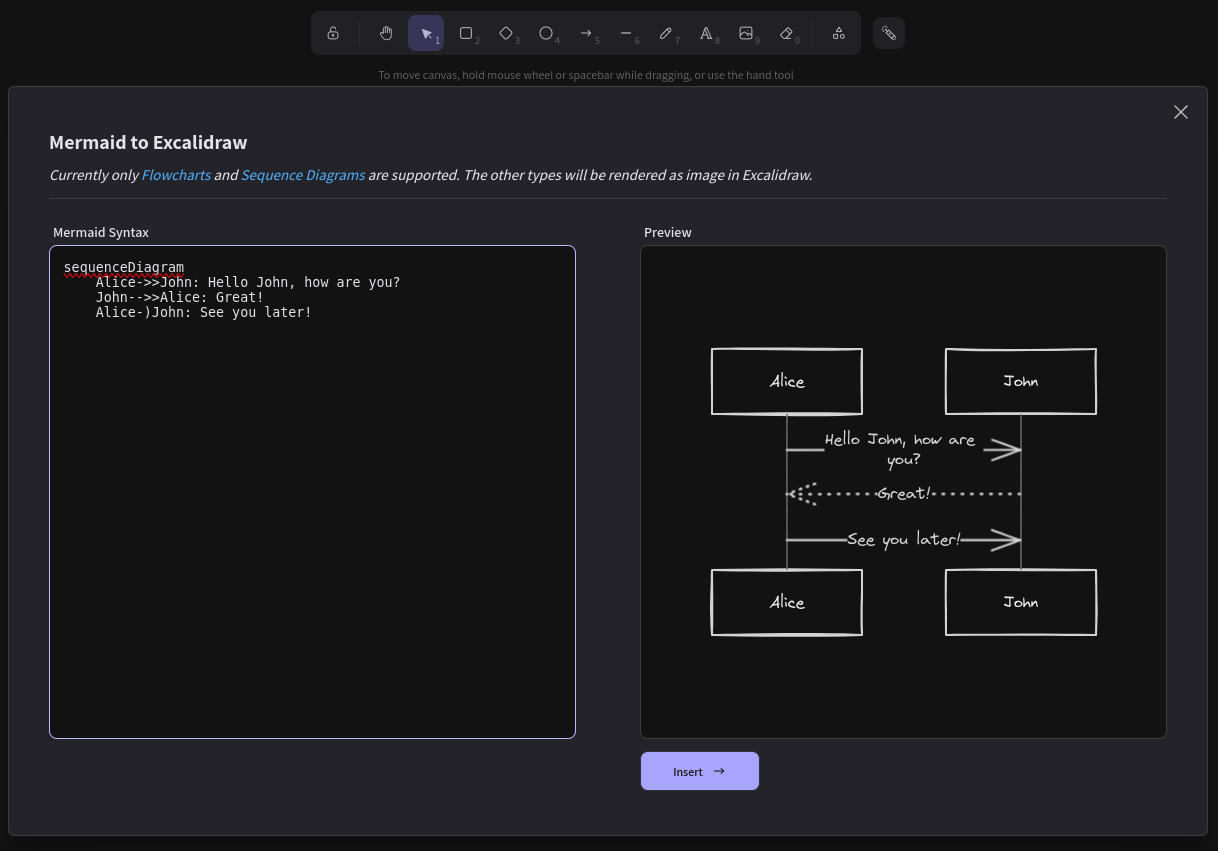Click the 'John-->>Alice: Great!' syntax line

pos(180,298)
